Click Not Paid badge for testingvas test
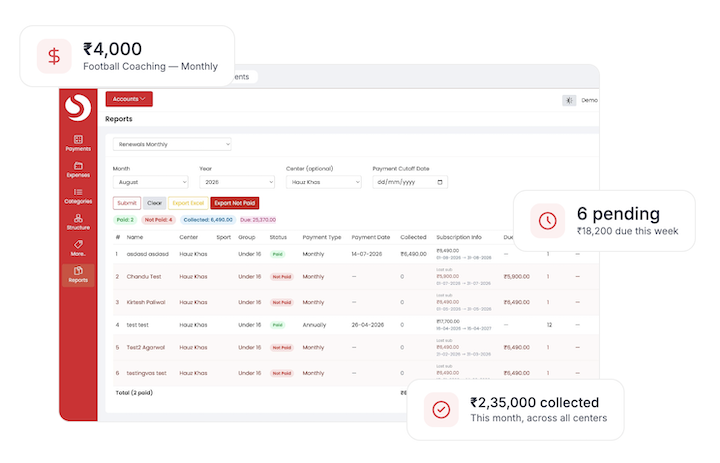Viewport: 720px width, 463px height. coord(282,373)
